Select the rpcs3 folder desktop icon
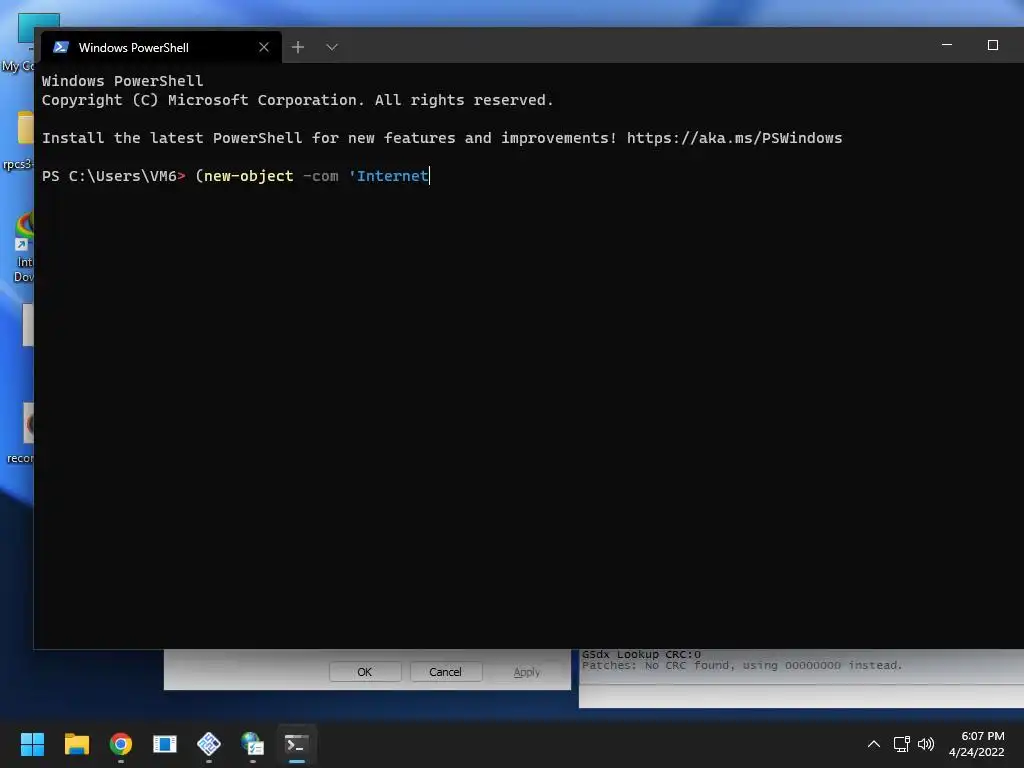 20,140
